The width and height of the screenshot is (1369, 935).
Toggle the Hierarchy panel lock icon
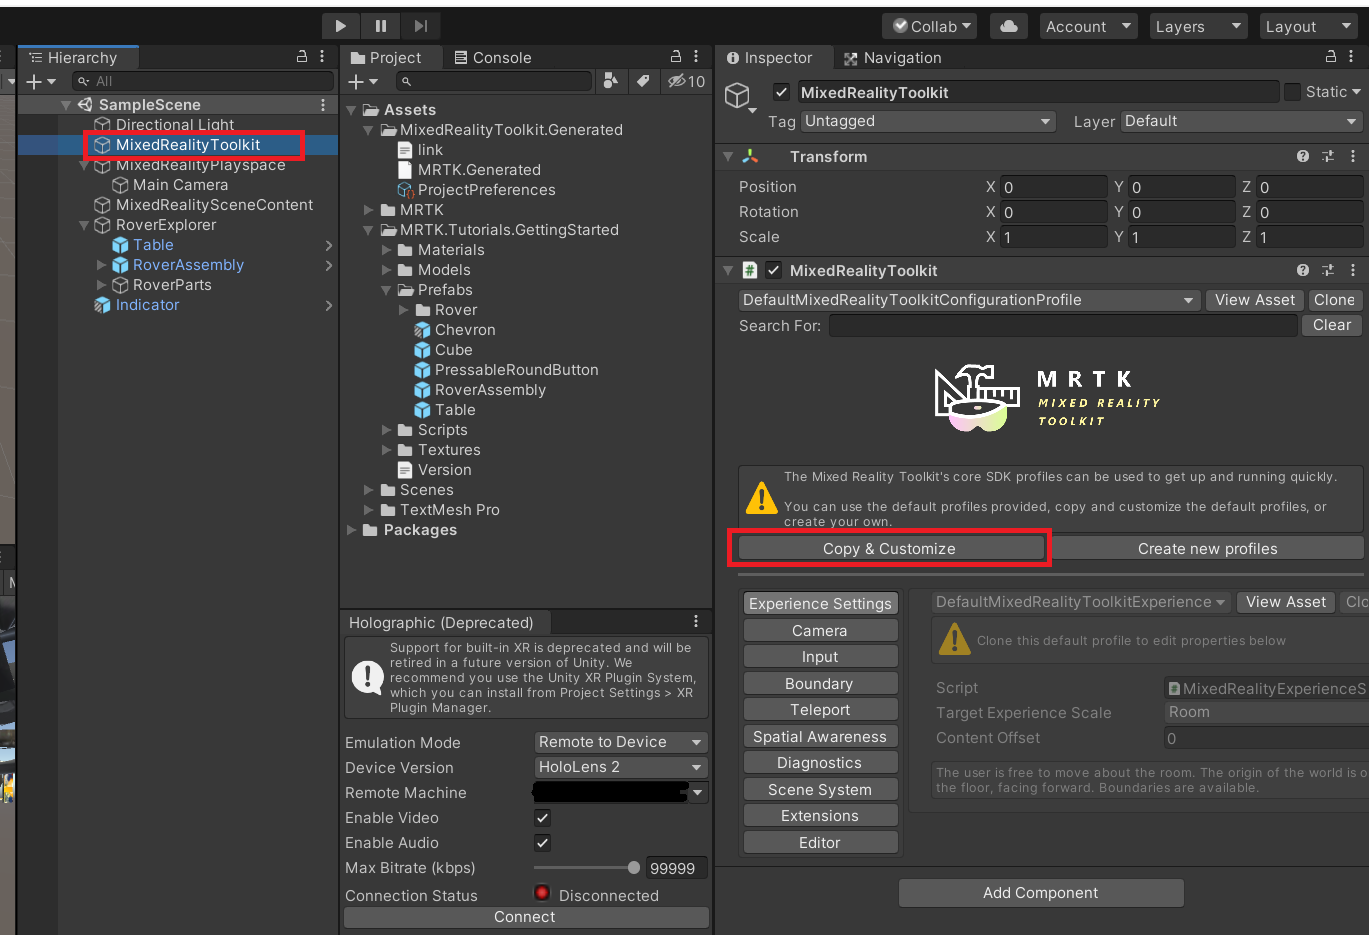(302, 57)
